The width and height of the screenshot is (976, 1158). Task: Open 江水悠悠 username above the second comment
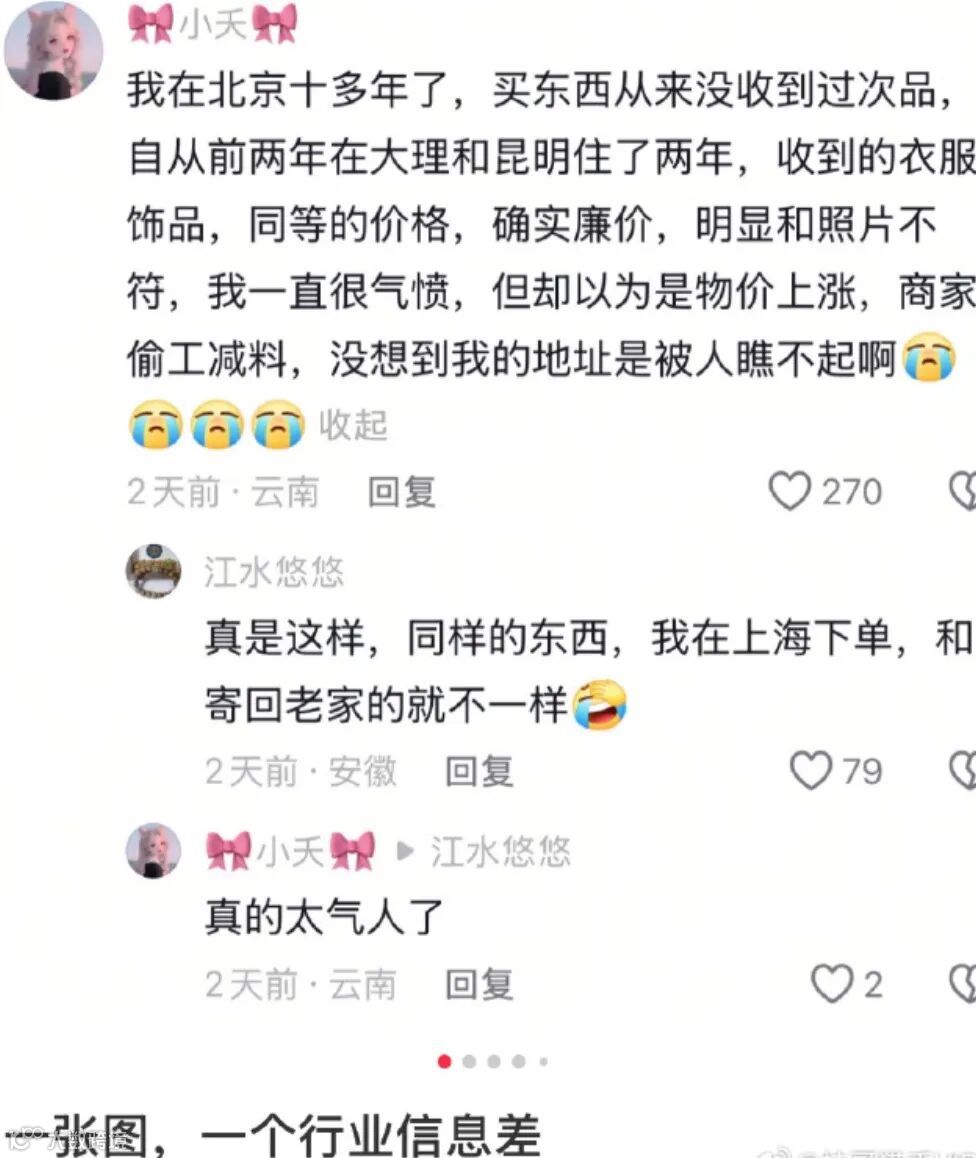point(274,572)
